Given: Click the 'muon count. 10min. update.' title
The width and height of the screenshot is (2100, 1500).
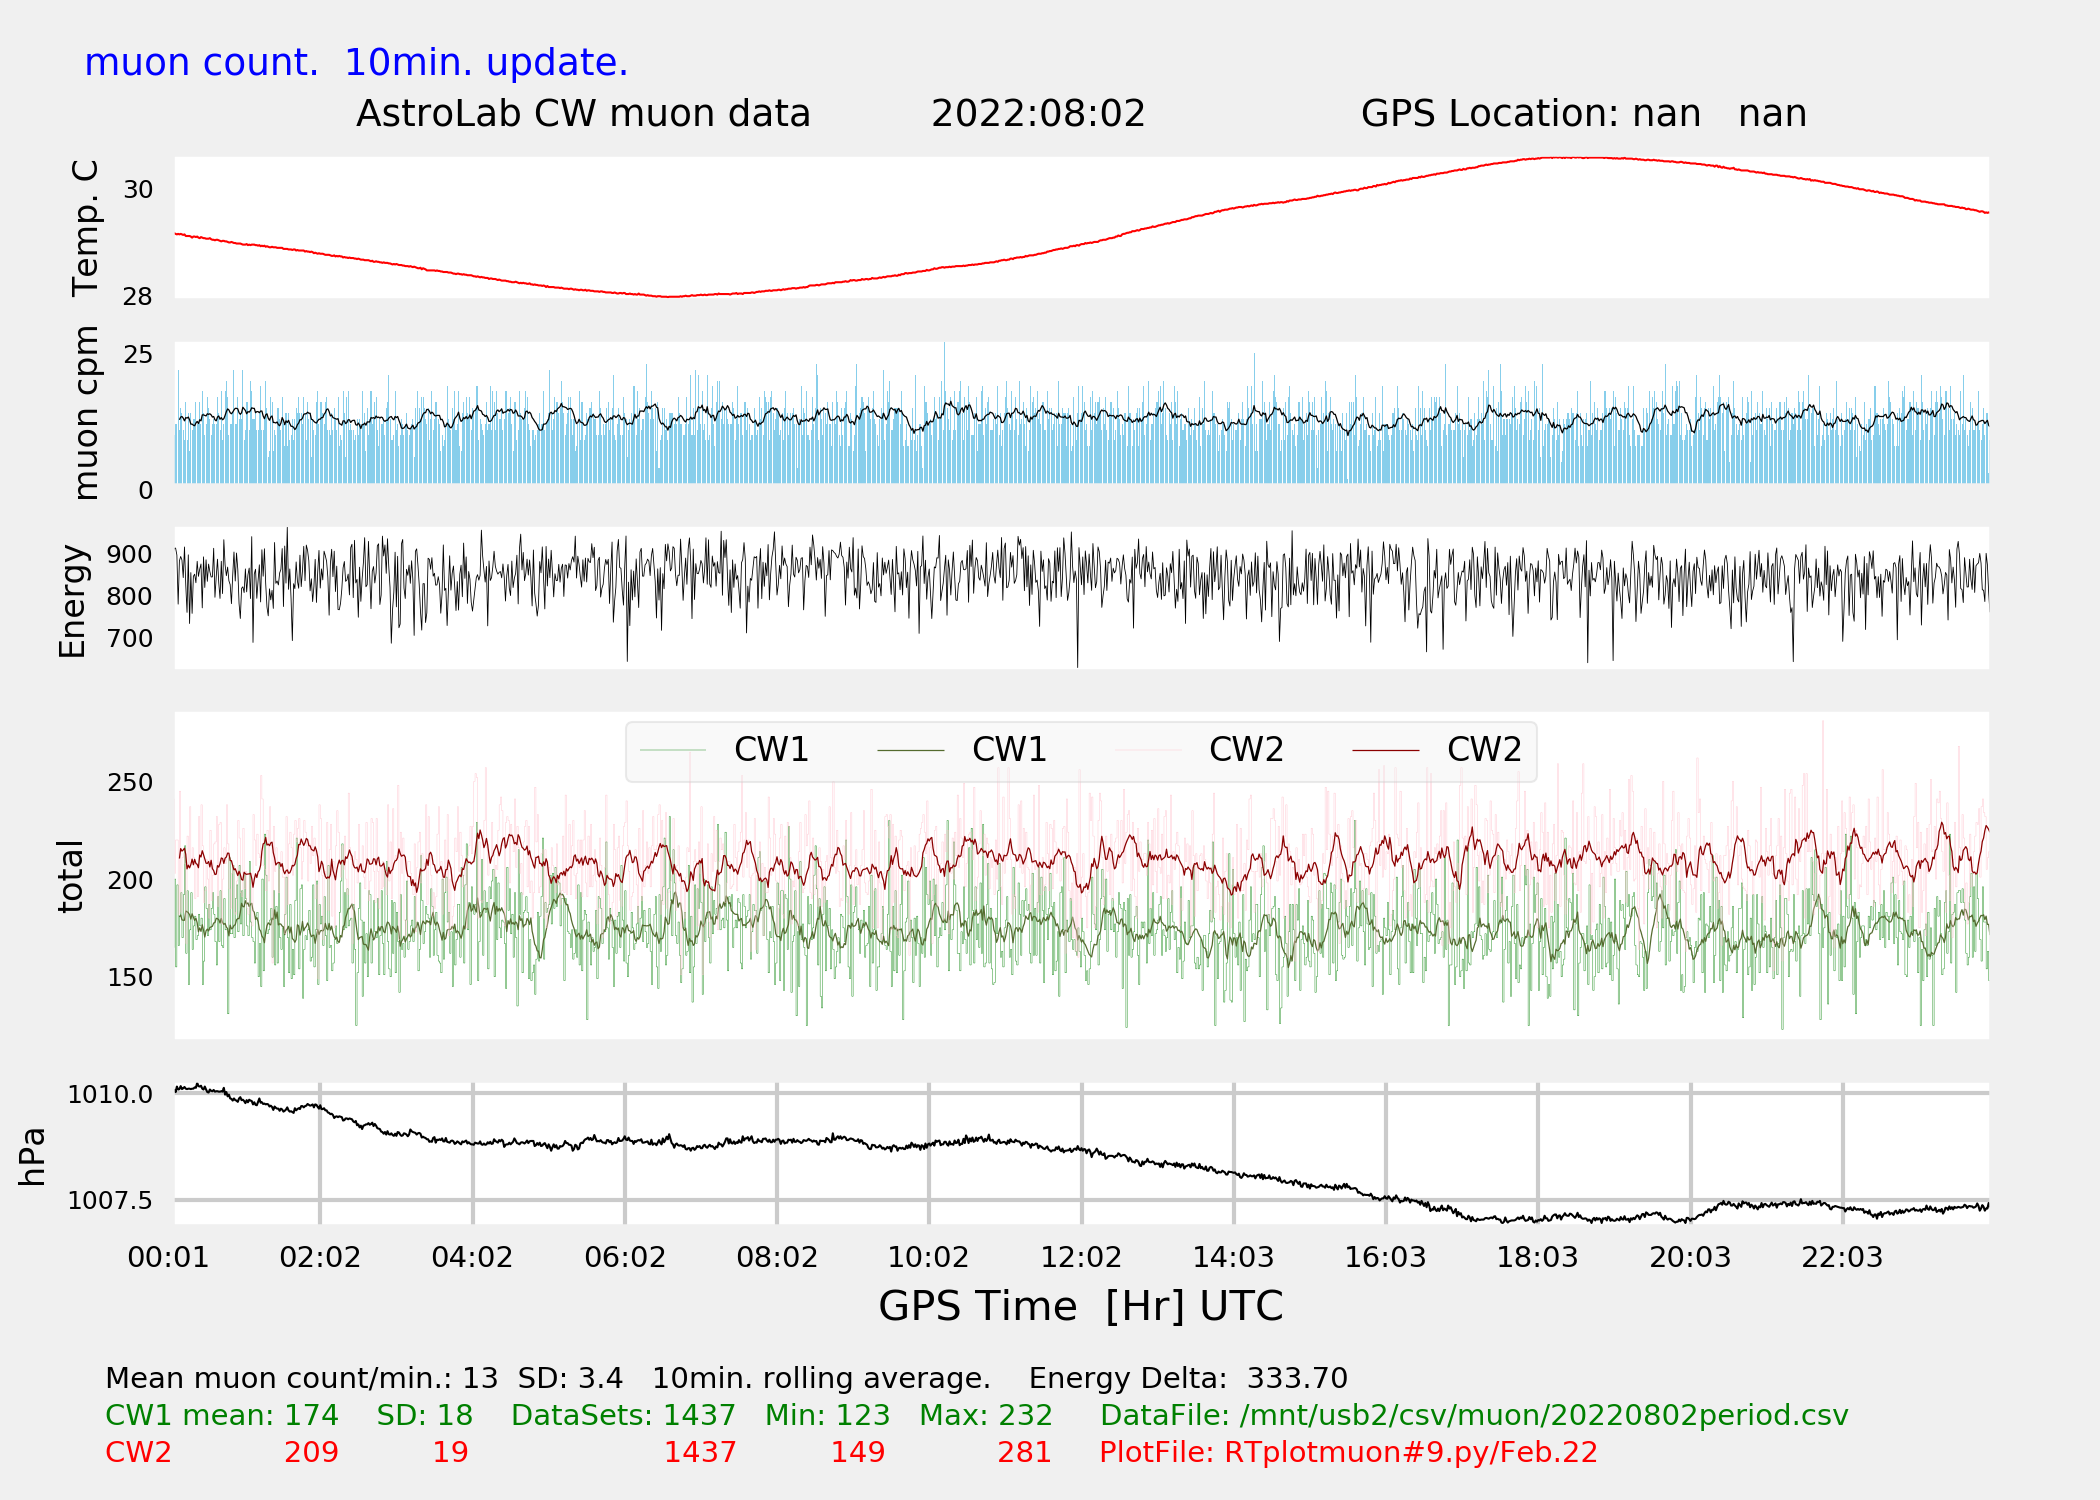Looking at the screenshot, I should coord(356,62).
